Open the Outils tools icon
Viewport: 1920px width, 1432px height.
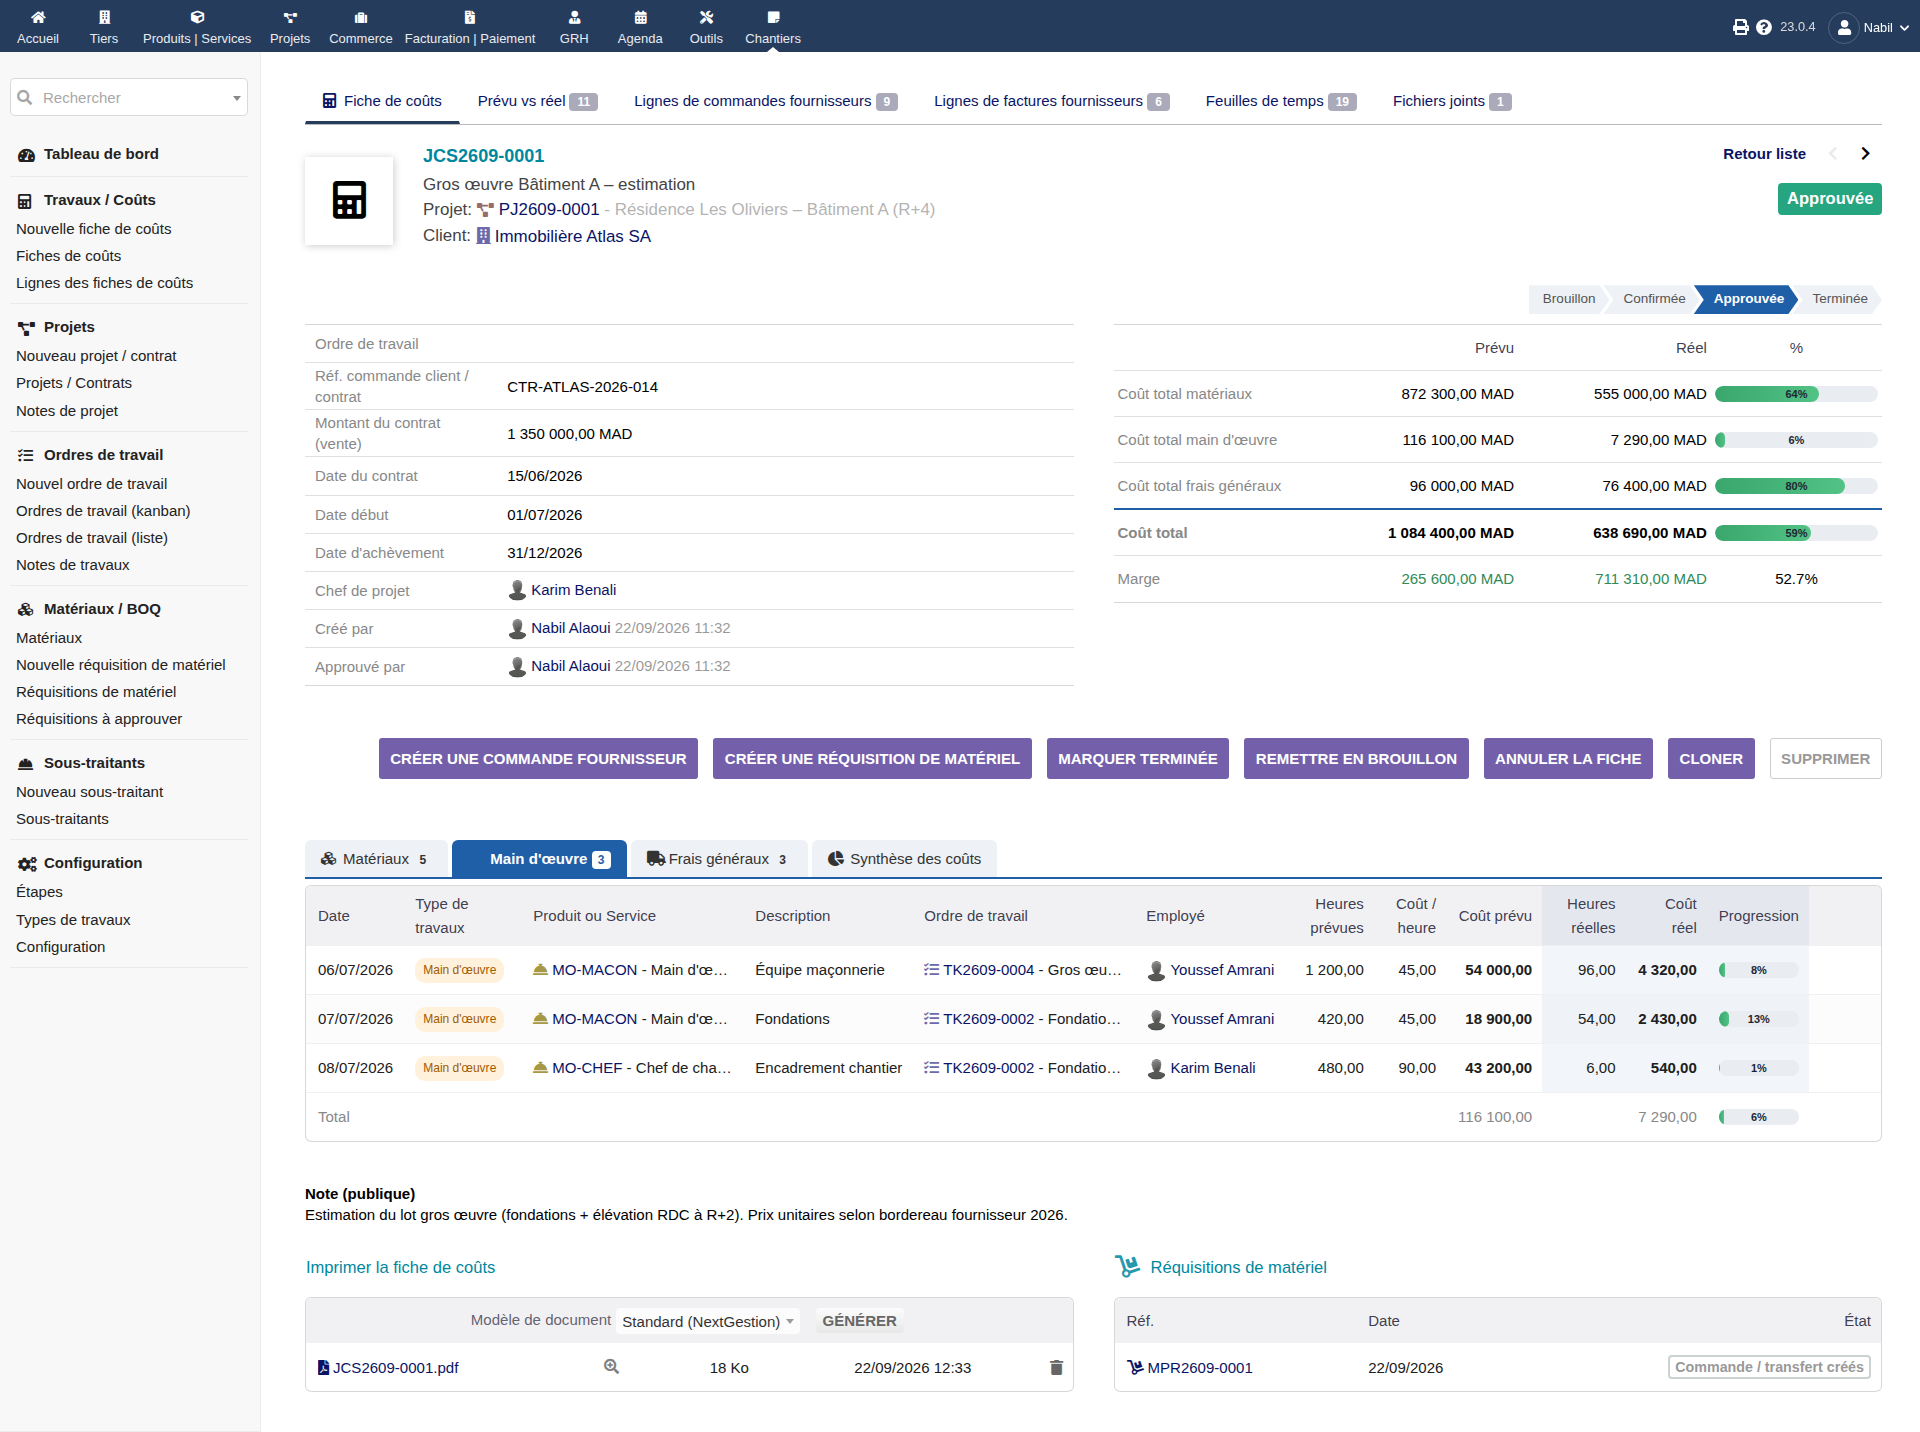click(706, 17)
